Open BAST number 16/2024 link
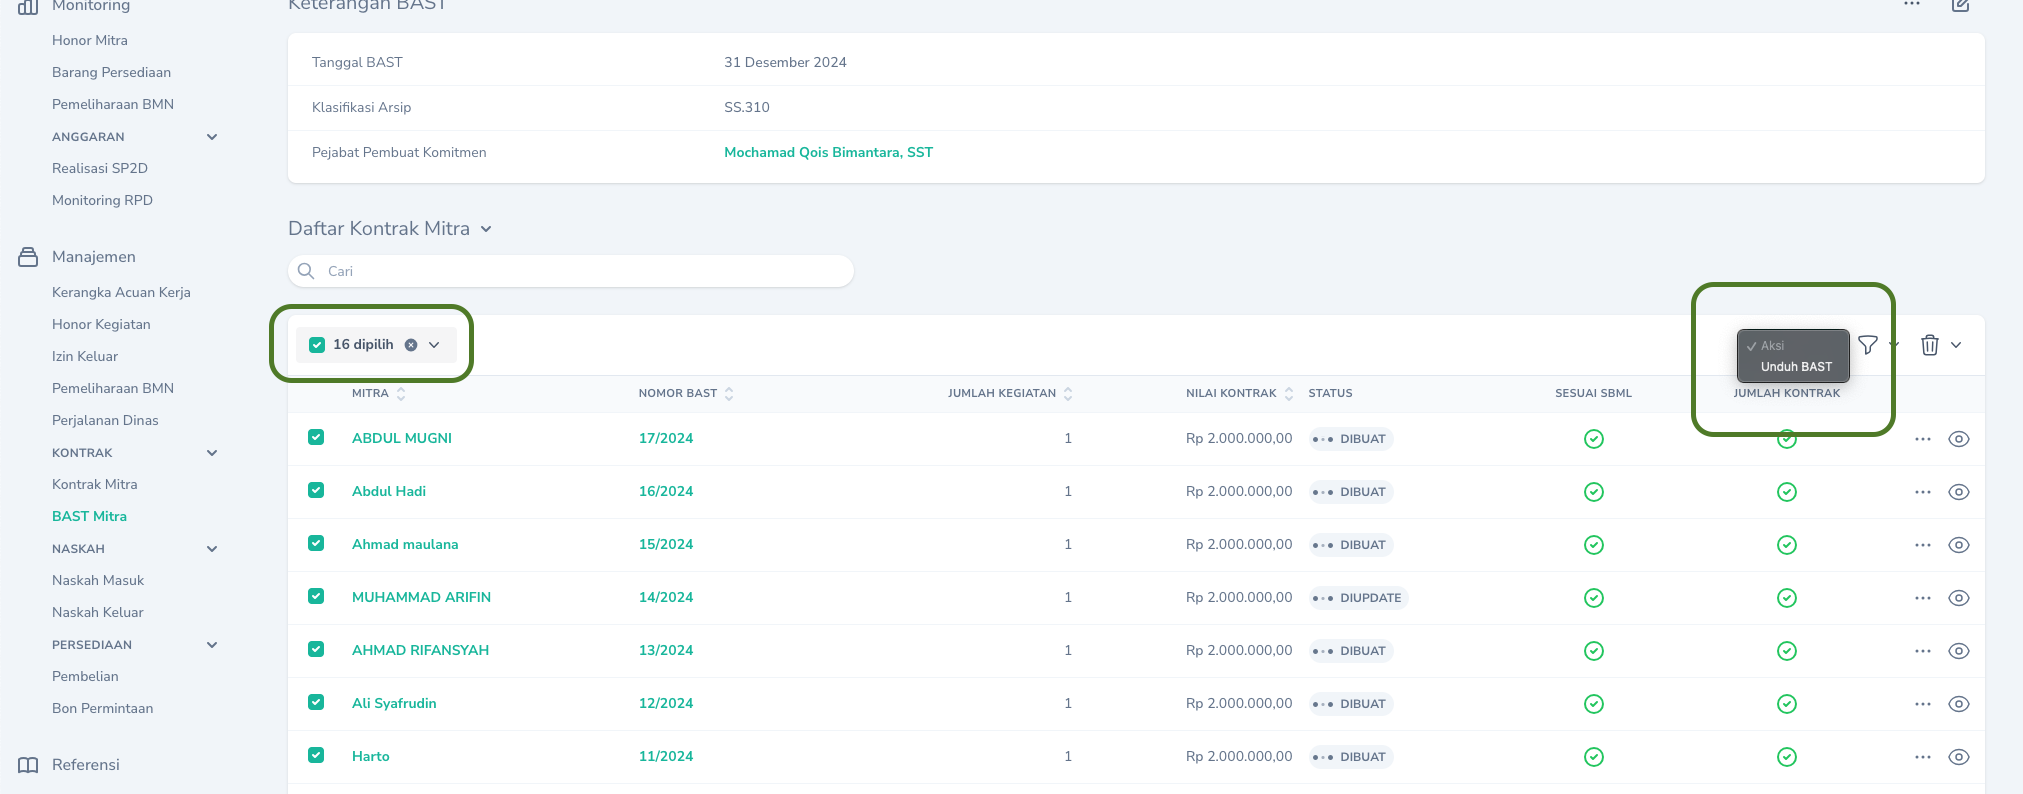Screen dimensions: 2023x794 pyautogui.click(x=666, y=492)
